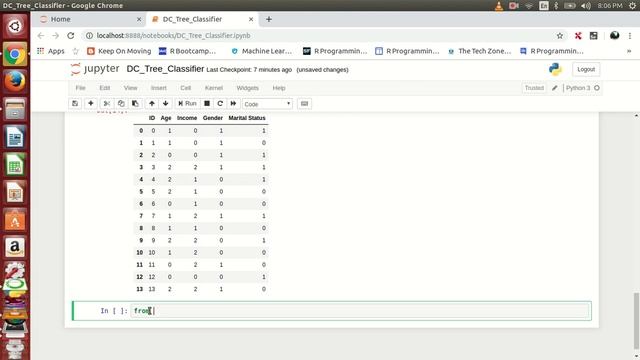Open the Insert menu
The height and width of the screenshot is (360, 640).
pos(159,88)
